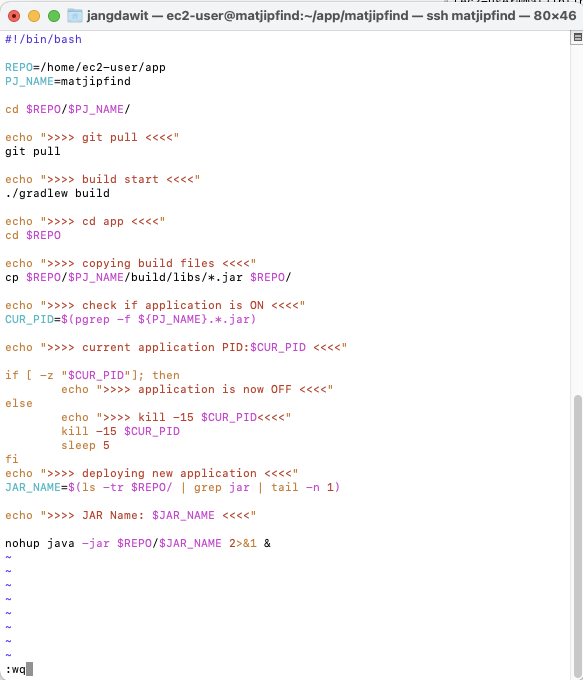Click the 'JAR_NAME=$(ls -tr $REPO/ ...)' line

click(173, 487)
